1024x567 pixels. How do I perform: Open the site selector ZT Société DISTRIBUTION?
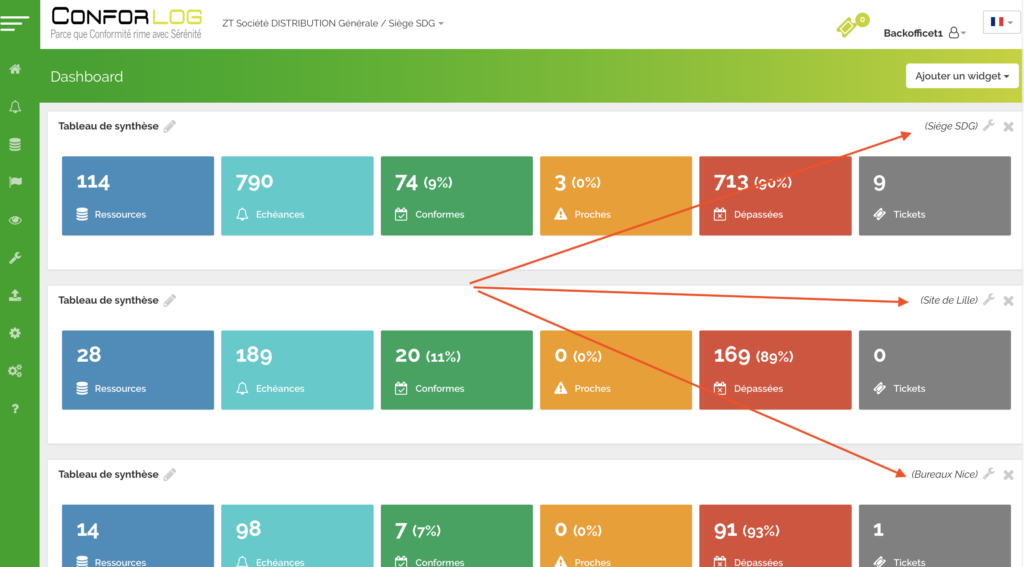333,23
